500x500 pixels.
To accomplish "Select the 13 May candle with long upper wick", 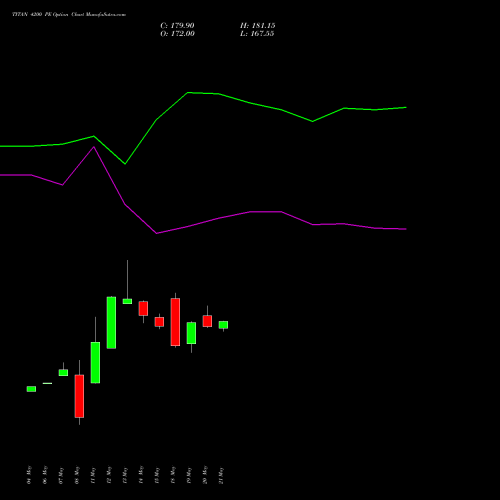I will (127, 301).
